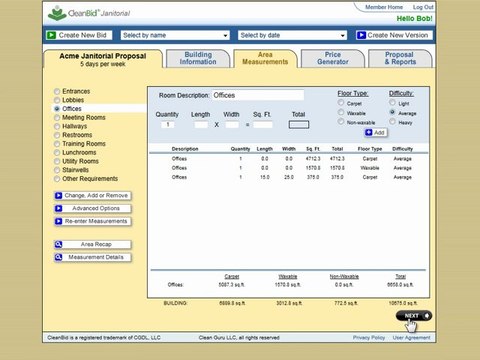The height and width of the screenshot is (360, 480).
Task: Click the Total input field
Action: 299,125
